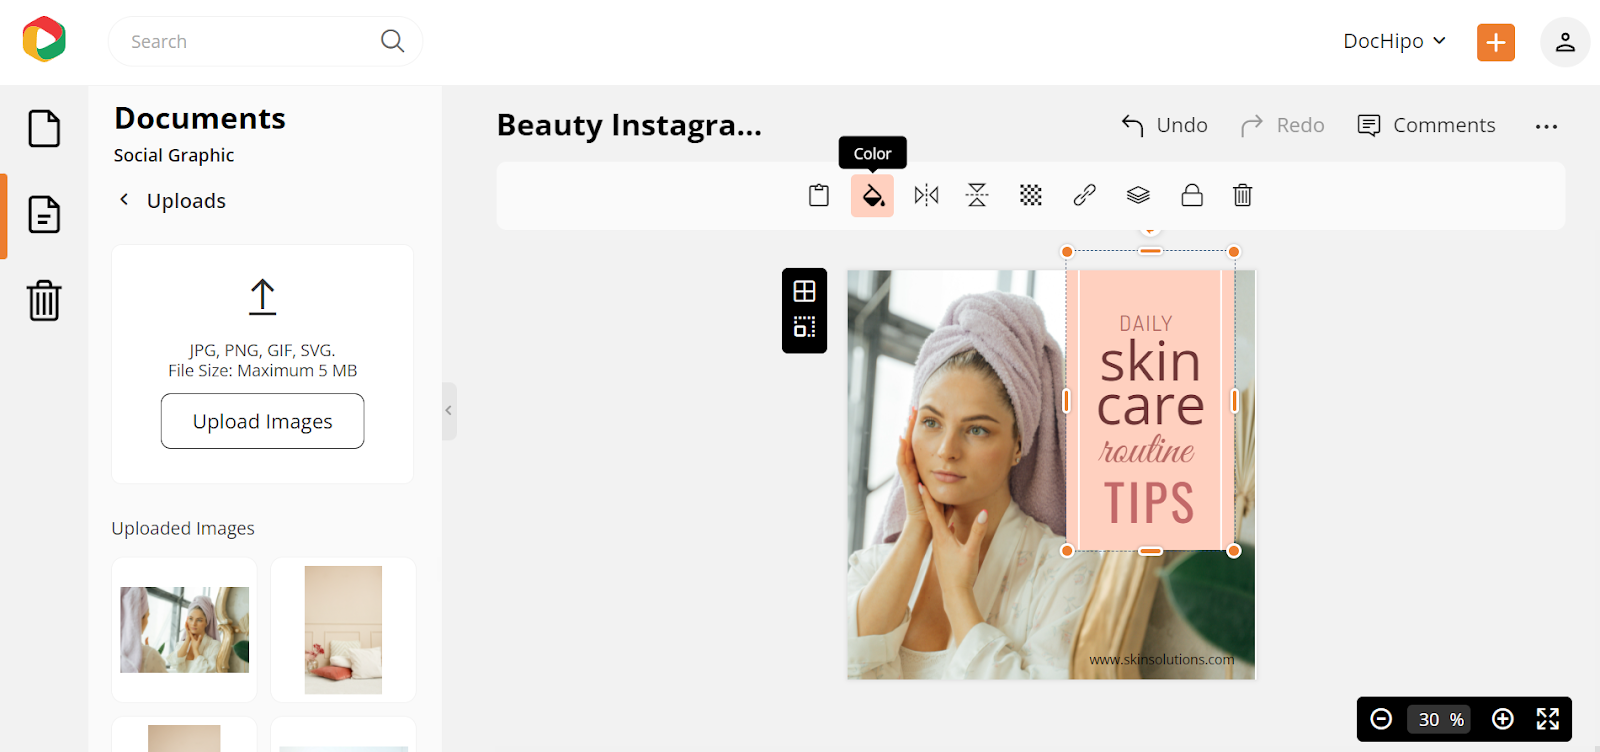1600x752 pixels.
Task: Open the trash sidebar icon
Action: [44, 300]
